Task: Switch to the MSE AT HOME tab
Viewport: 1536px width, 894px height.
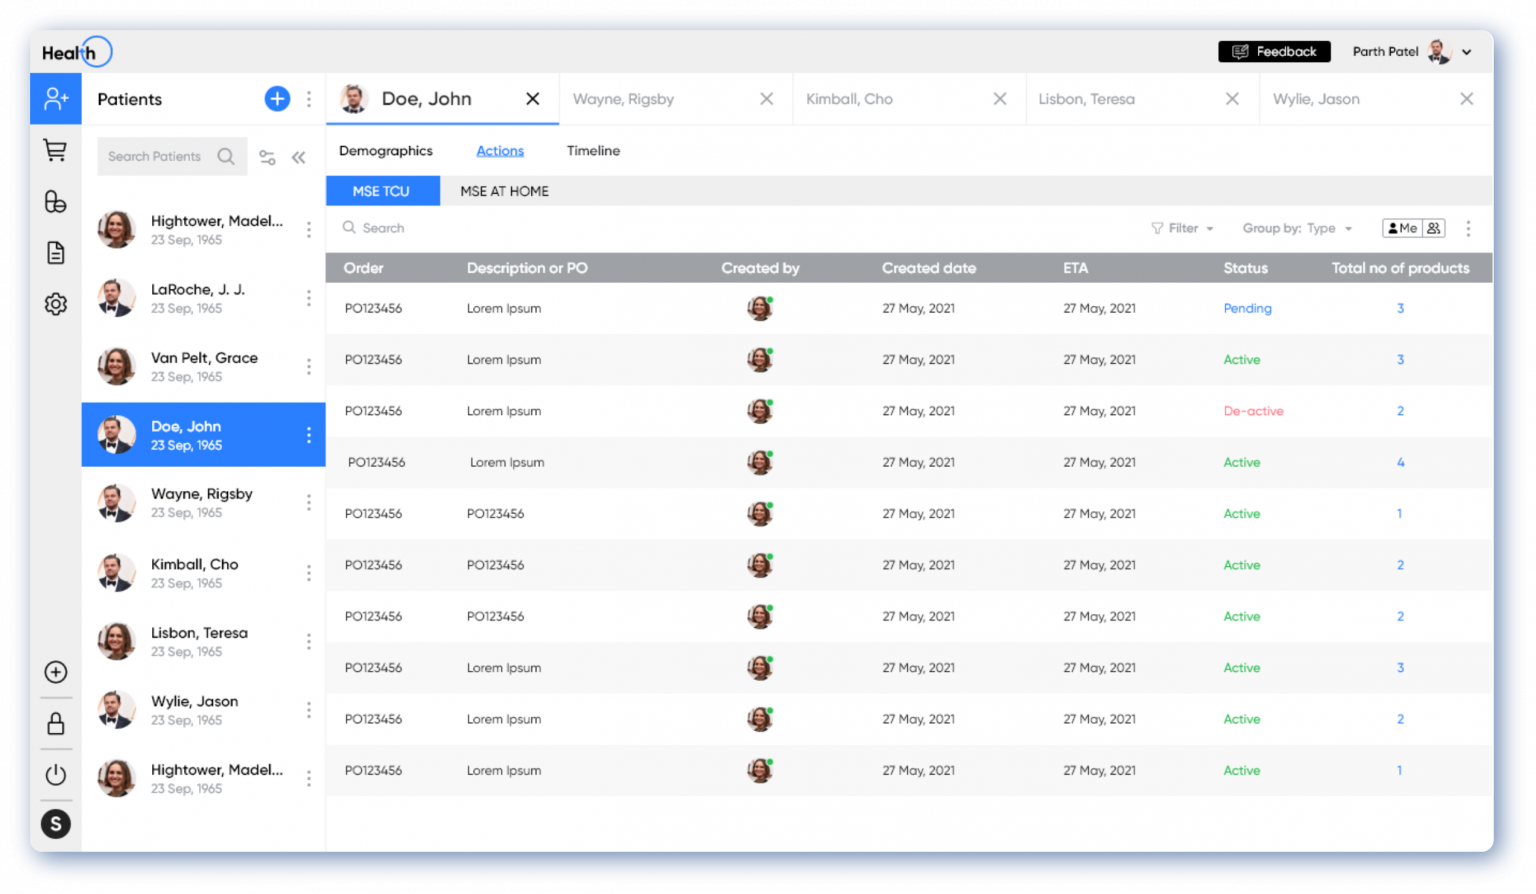Action: [503, 191]
